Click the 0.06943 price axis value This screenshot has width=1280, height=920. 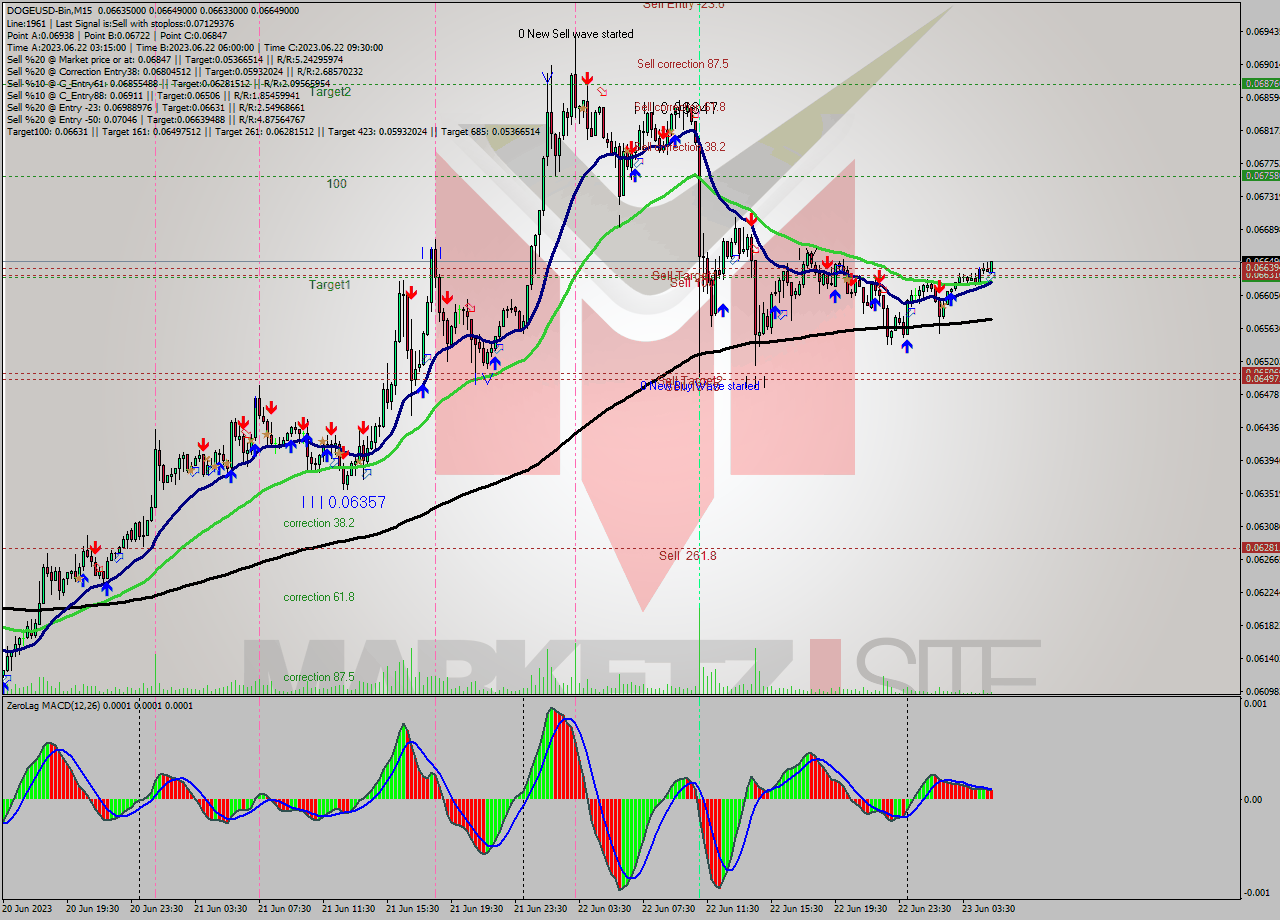tap(1261, 32)
